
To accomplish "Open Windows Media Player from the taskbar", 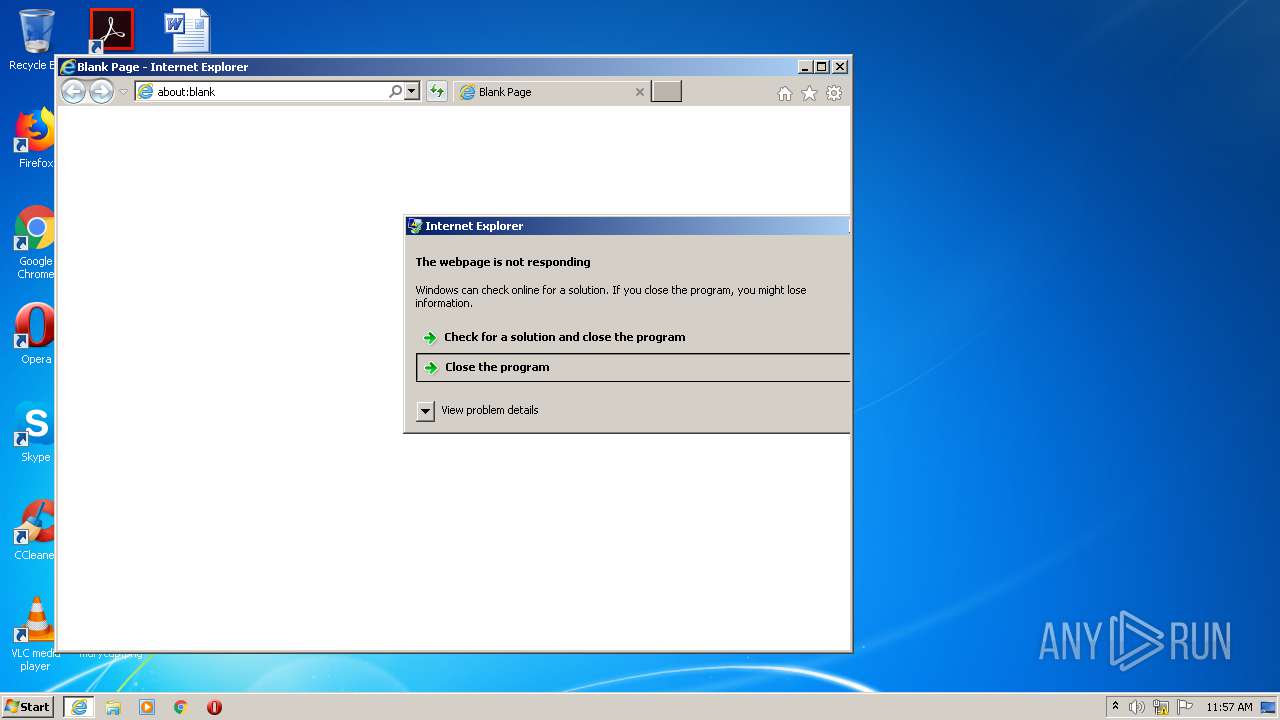I will click(147, 707).
